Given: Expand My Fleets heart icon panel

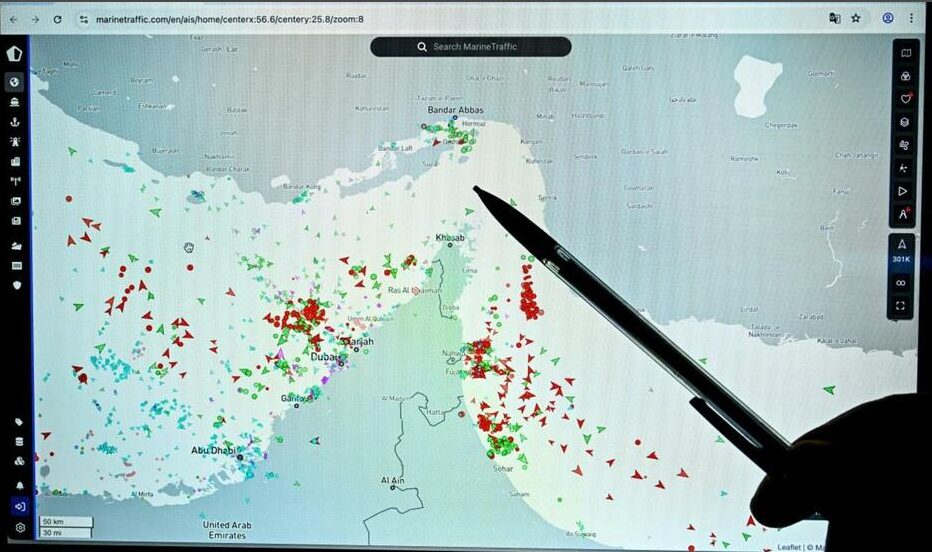Looking at the screenshot, I should pyautogui.click(x=904, y=99).
